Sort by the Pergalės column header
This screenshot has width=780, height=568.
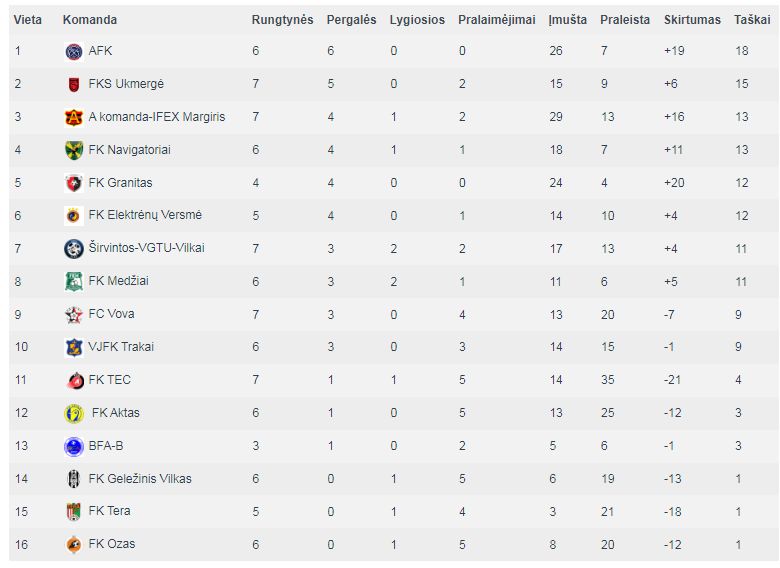[x=351, y=20]
